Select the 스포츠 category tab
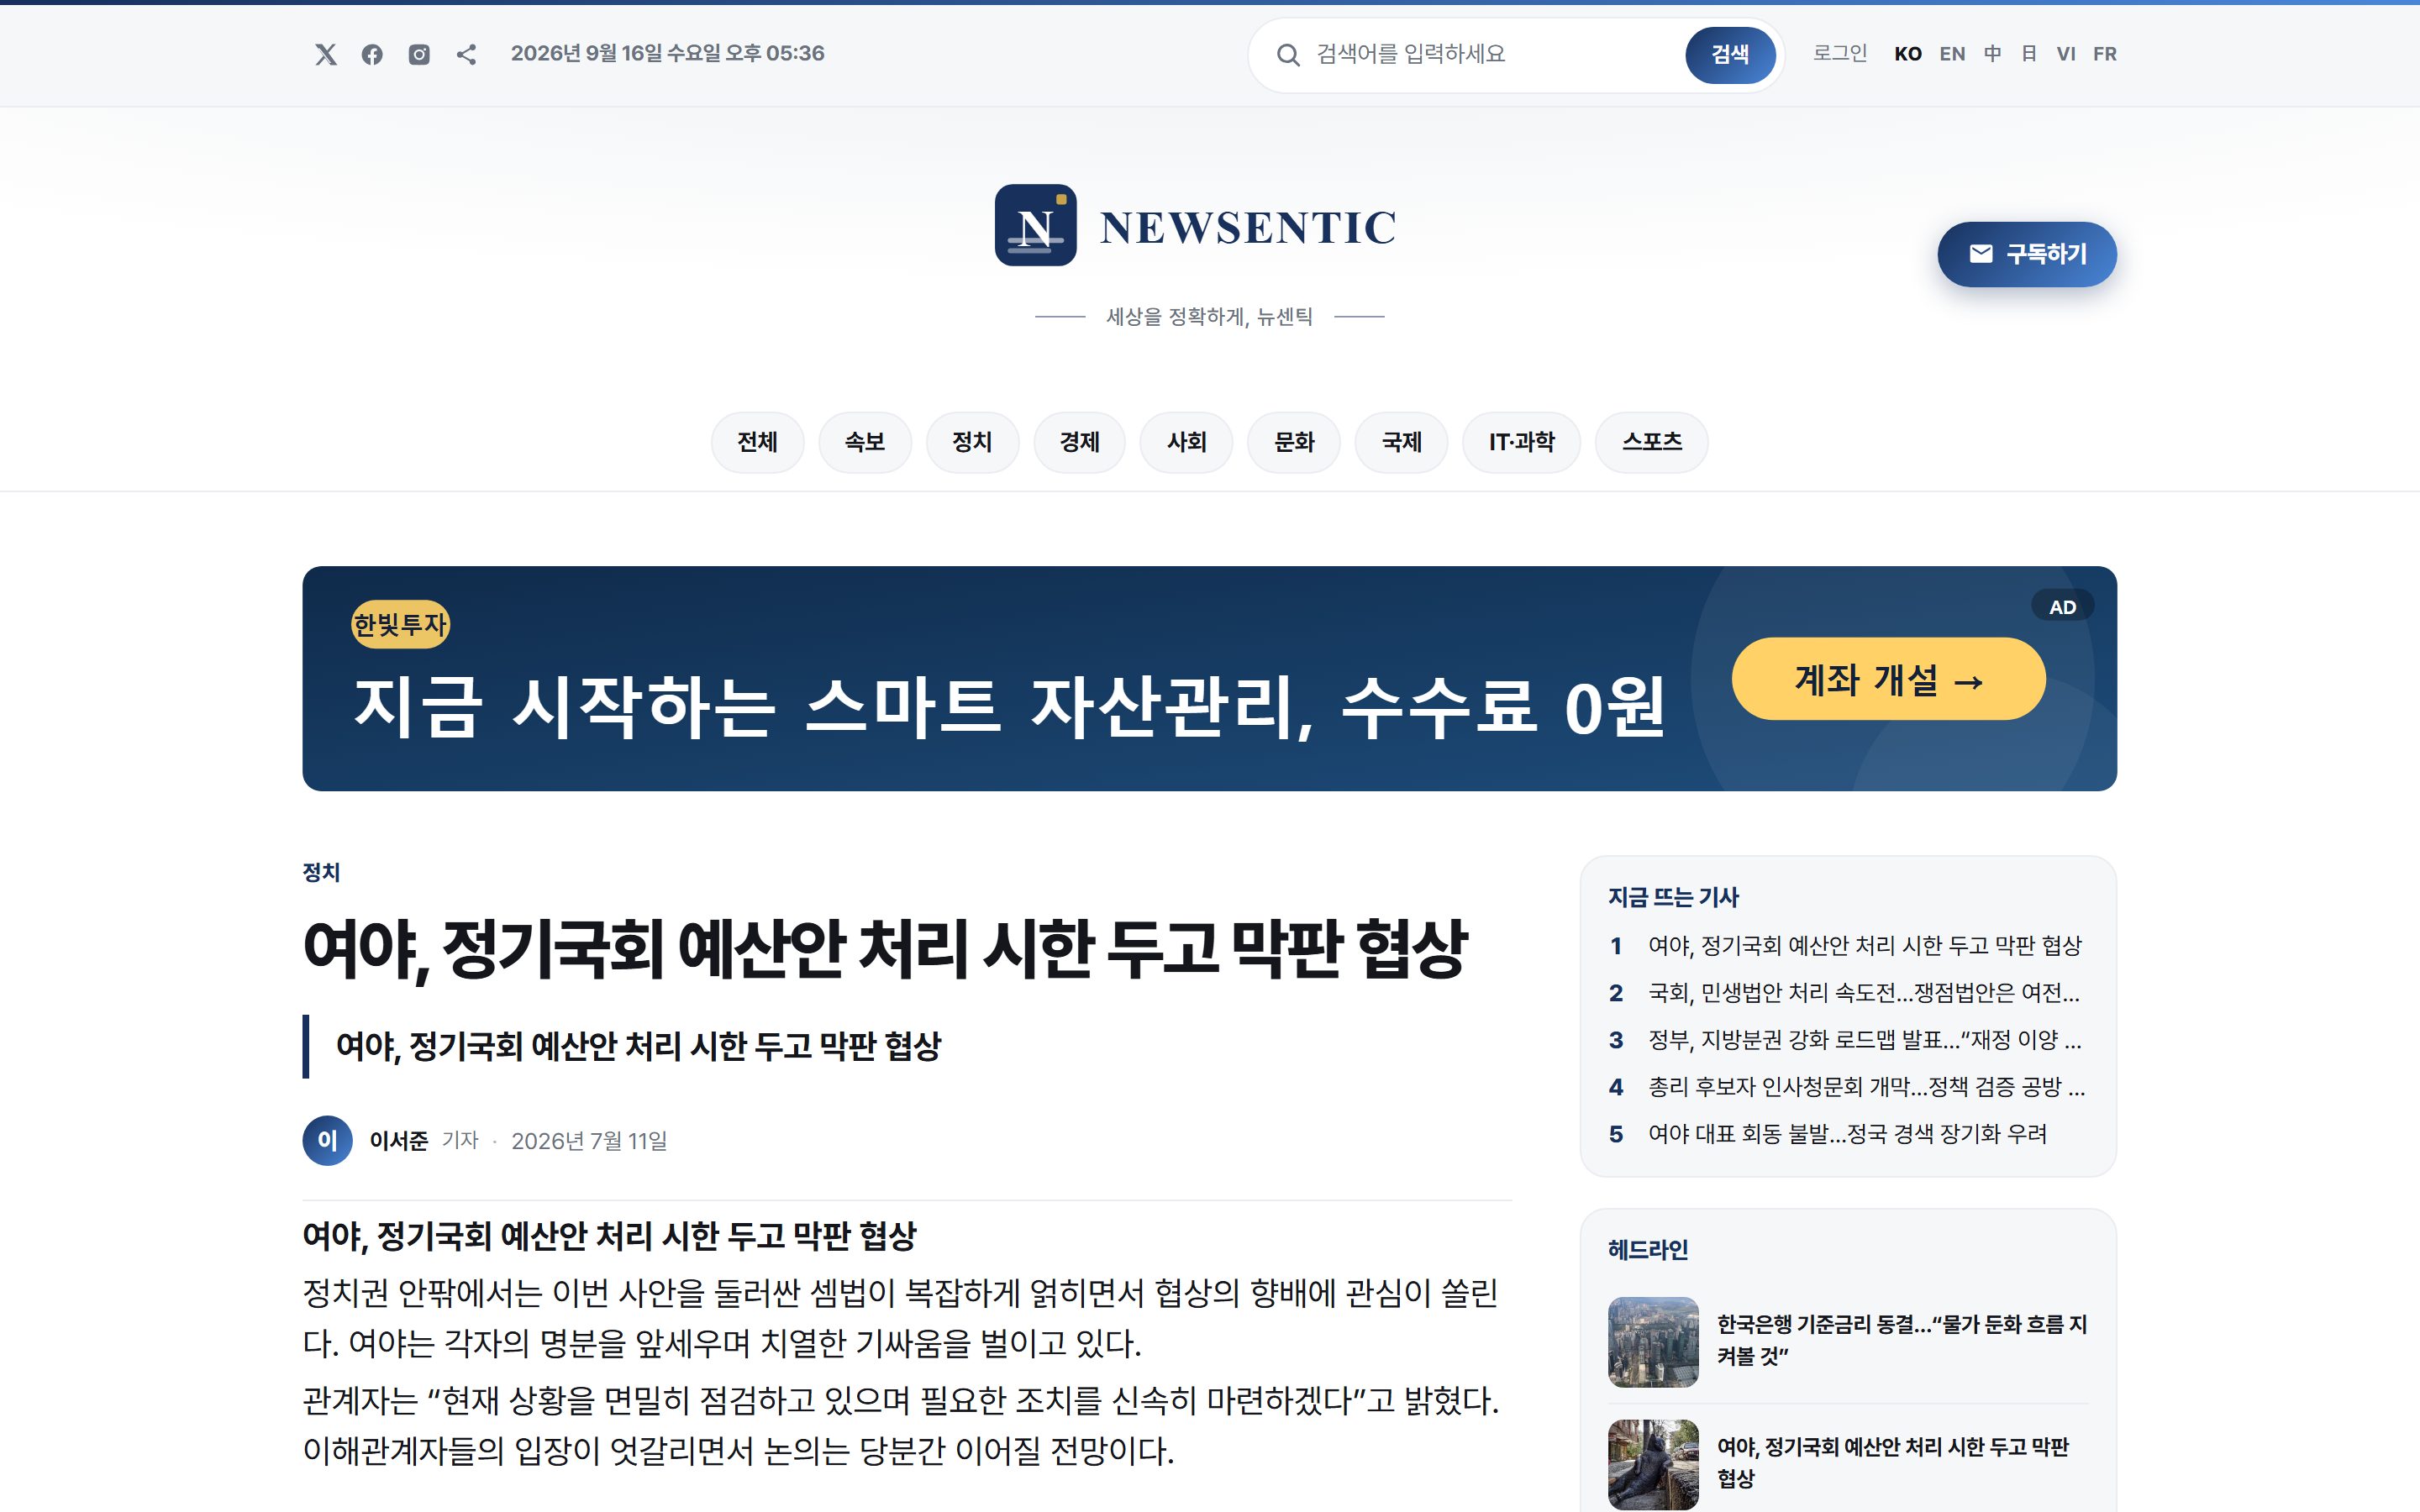 (x=1651, y=442)
